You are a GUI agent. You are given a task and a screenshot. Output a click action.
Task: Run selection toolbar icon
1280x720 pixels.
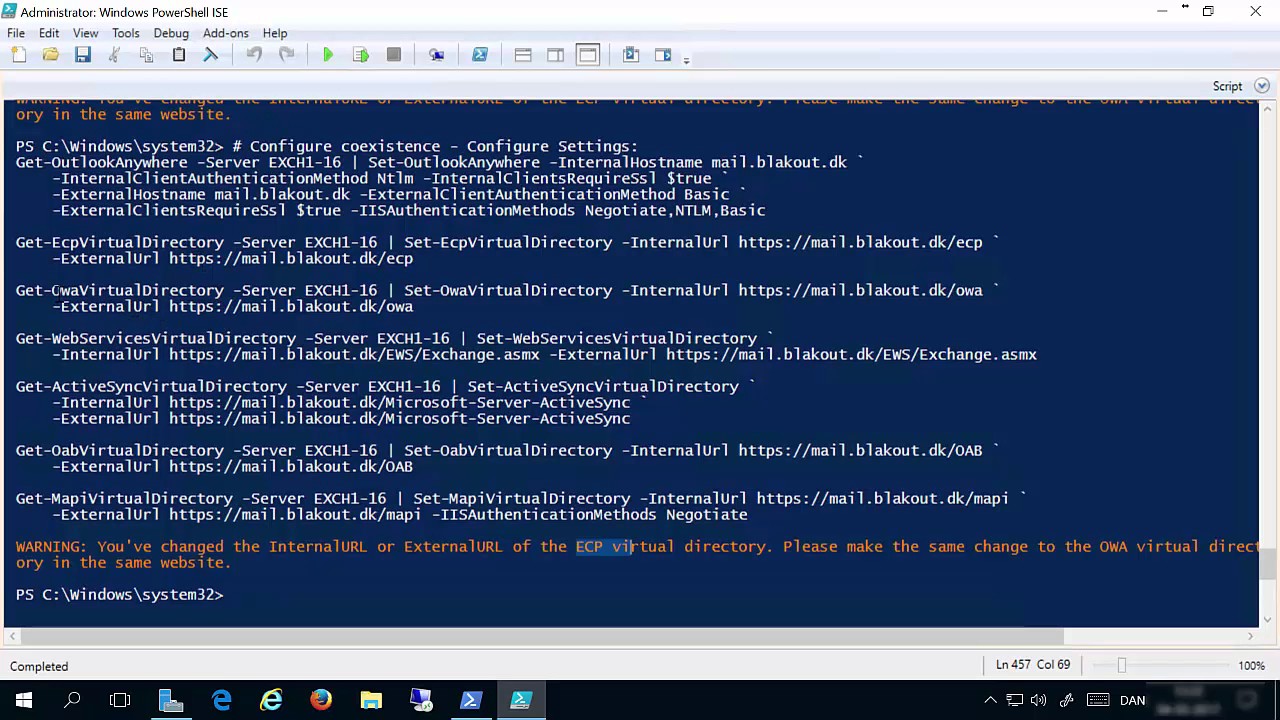[361, 55]
